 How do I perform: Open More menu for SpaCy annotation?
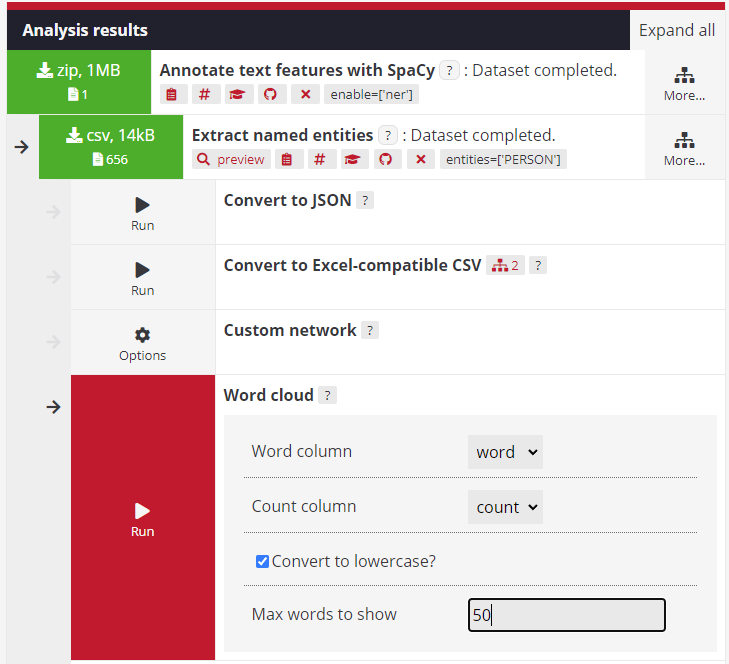[x=684, y=83]
